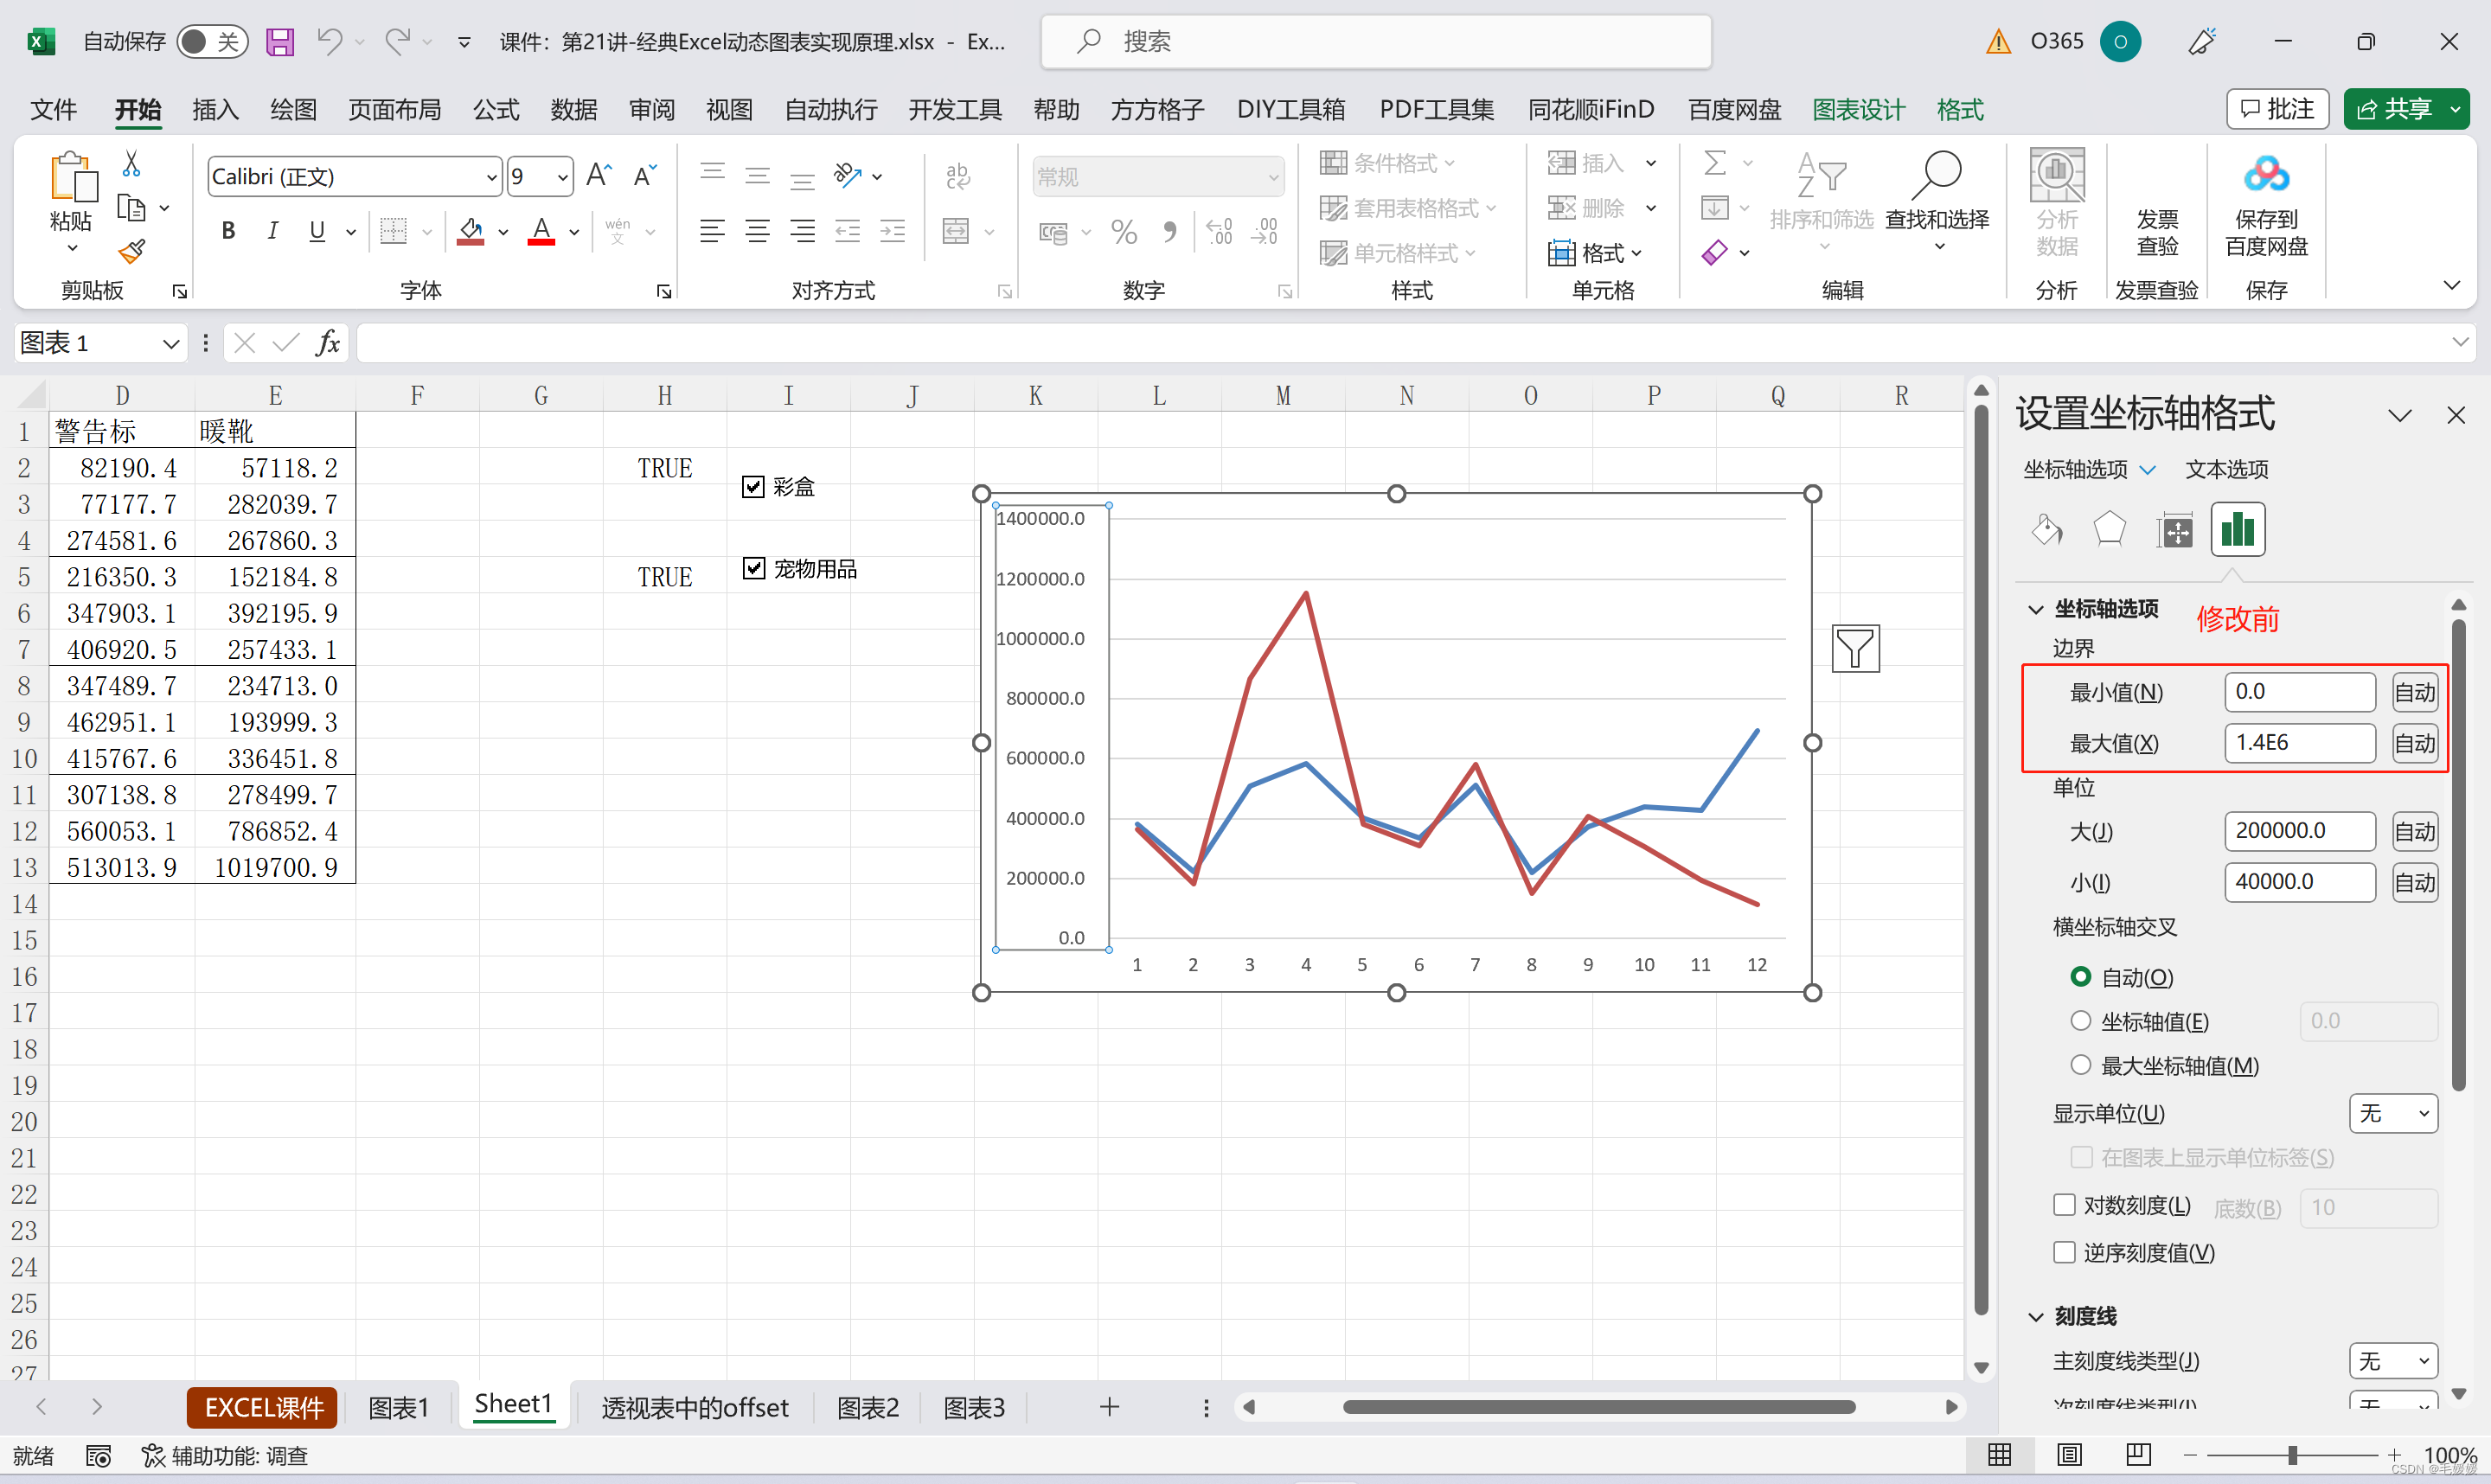Click the center align icon
The width and height of the screenshot is (2491, 1484).
tap(757, 231)
